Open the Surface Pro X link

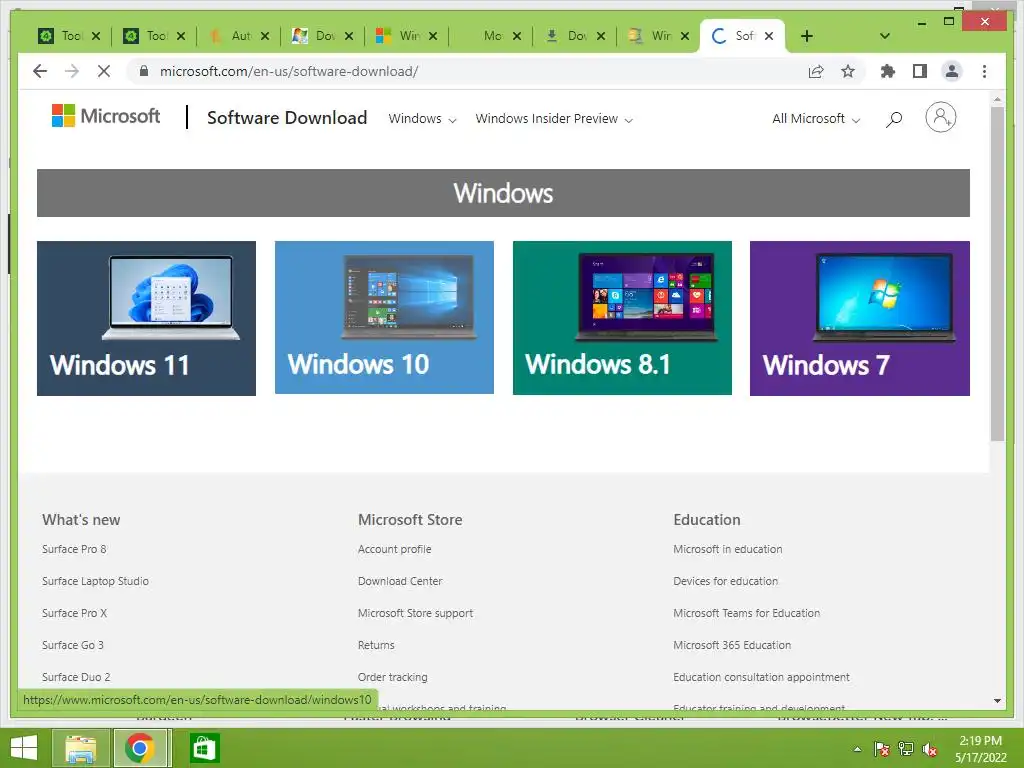point(74,613)
